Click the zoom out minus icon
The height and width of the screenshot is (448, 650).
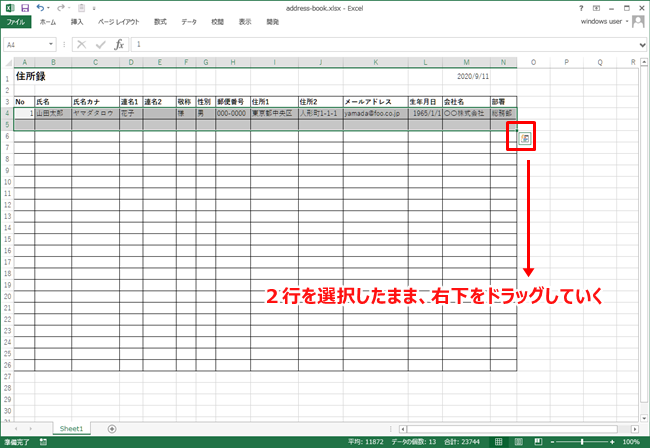click(x=552, y=442)
